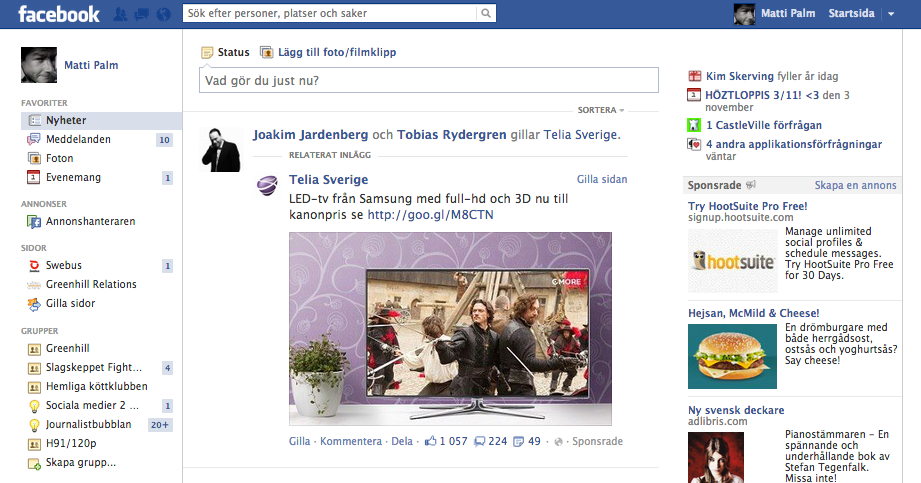Click the 'Vad gör du just nu?' status box
Screen dimensions: 921x483
429,80
